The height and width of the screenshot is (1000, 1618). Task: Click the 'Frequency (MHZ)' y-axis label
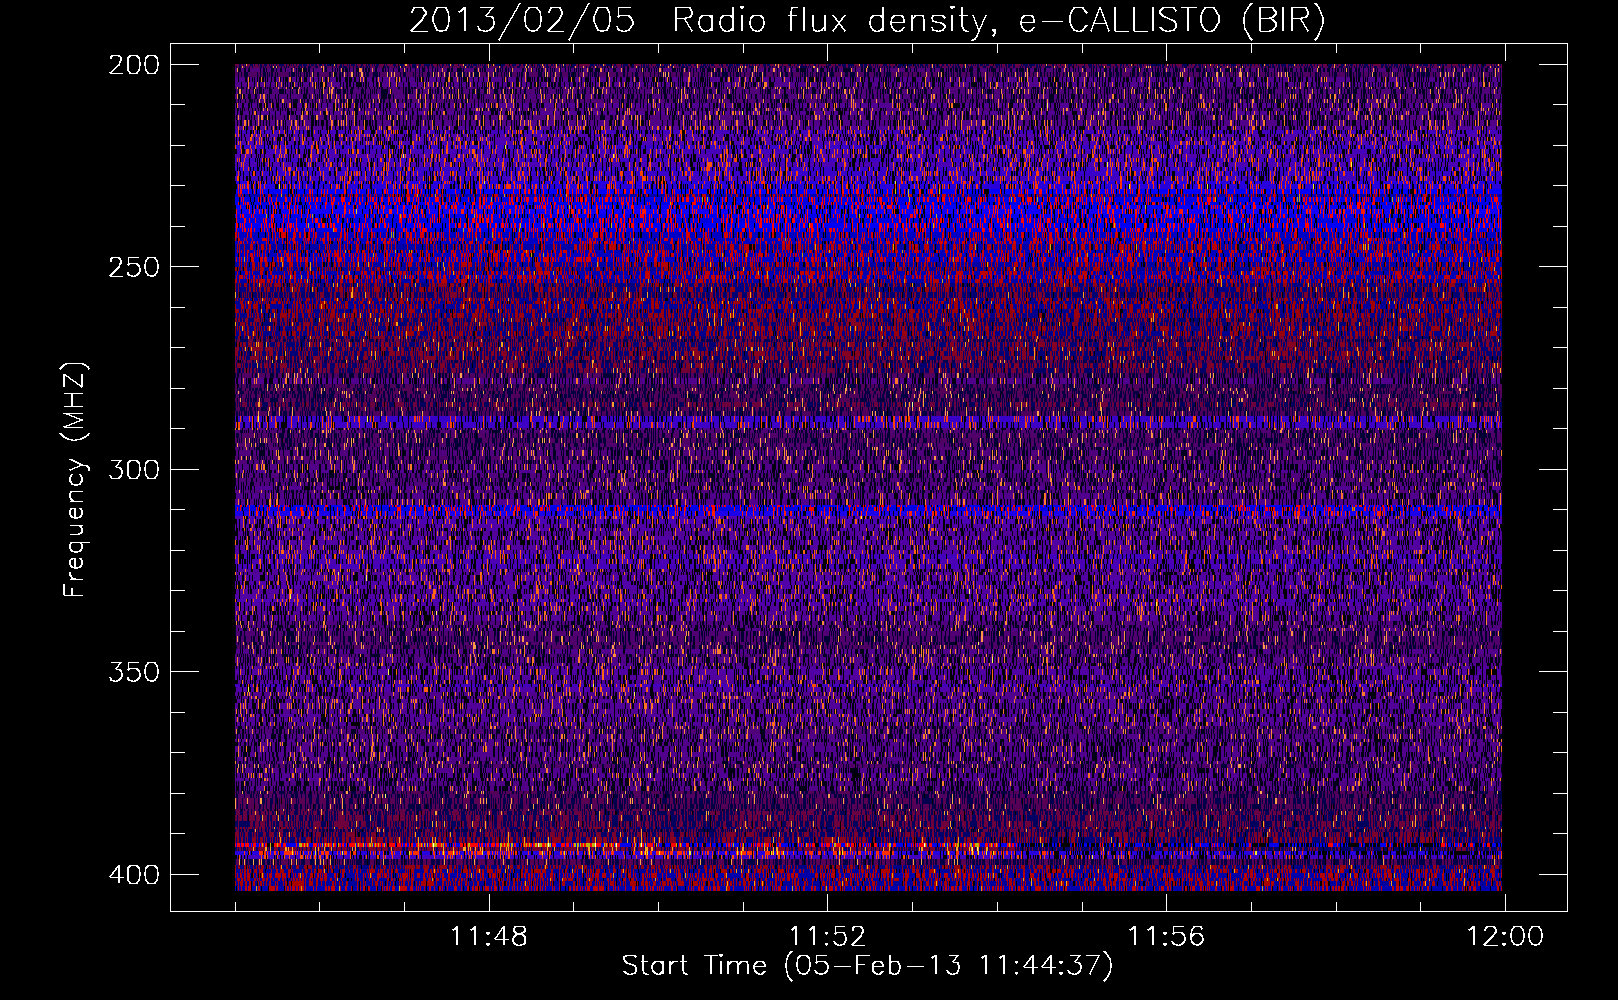coord(75,480)
